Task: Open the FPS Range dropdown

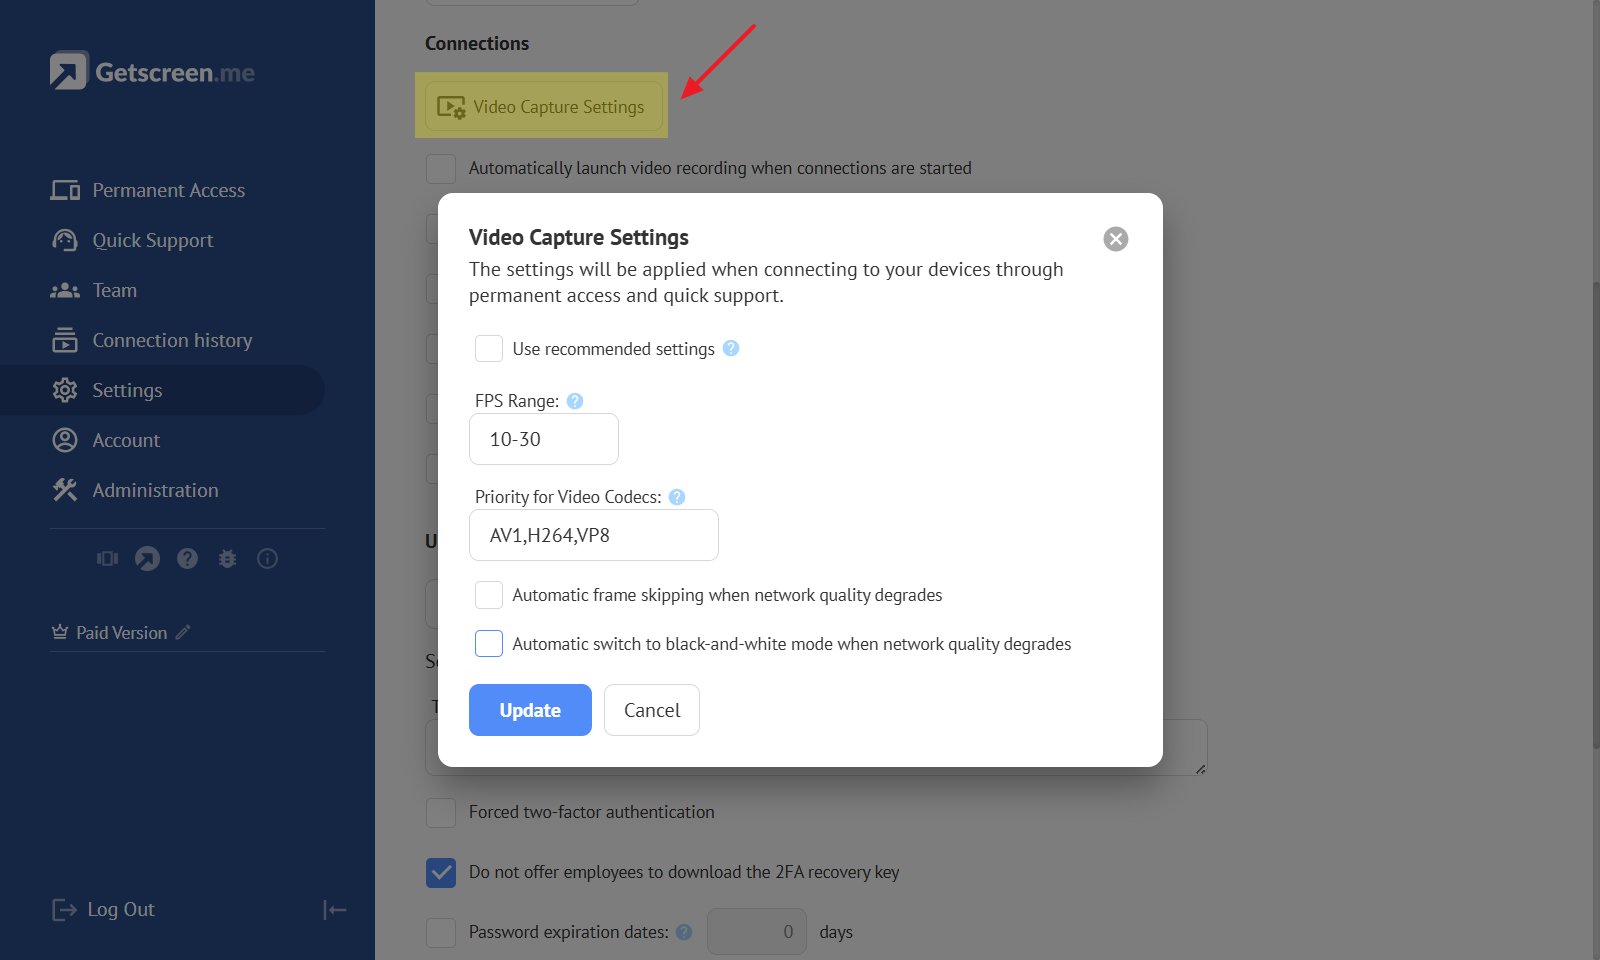Action: [x=543, y=439]
